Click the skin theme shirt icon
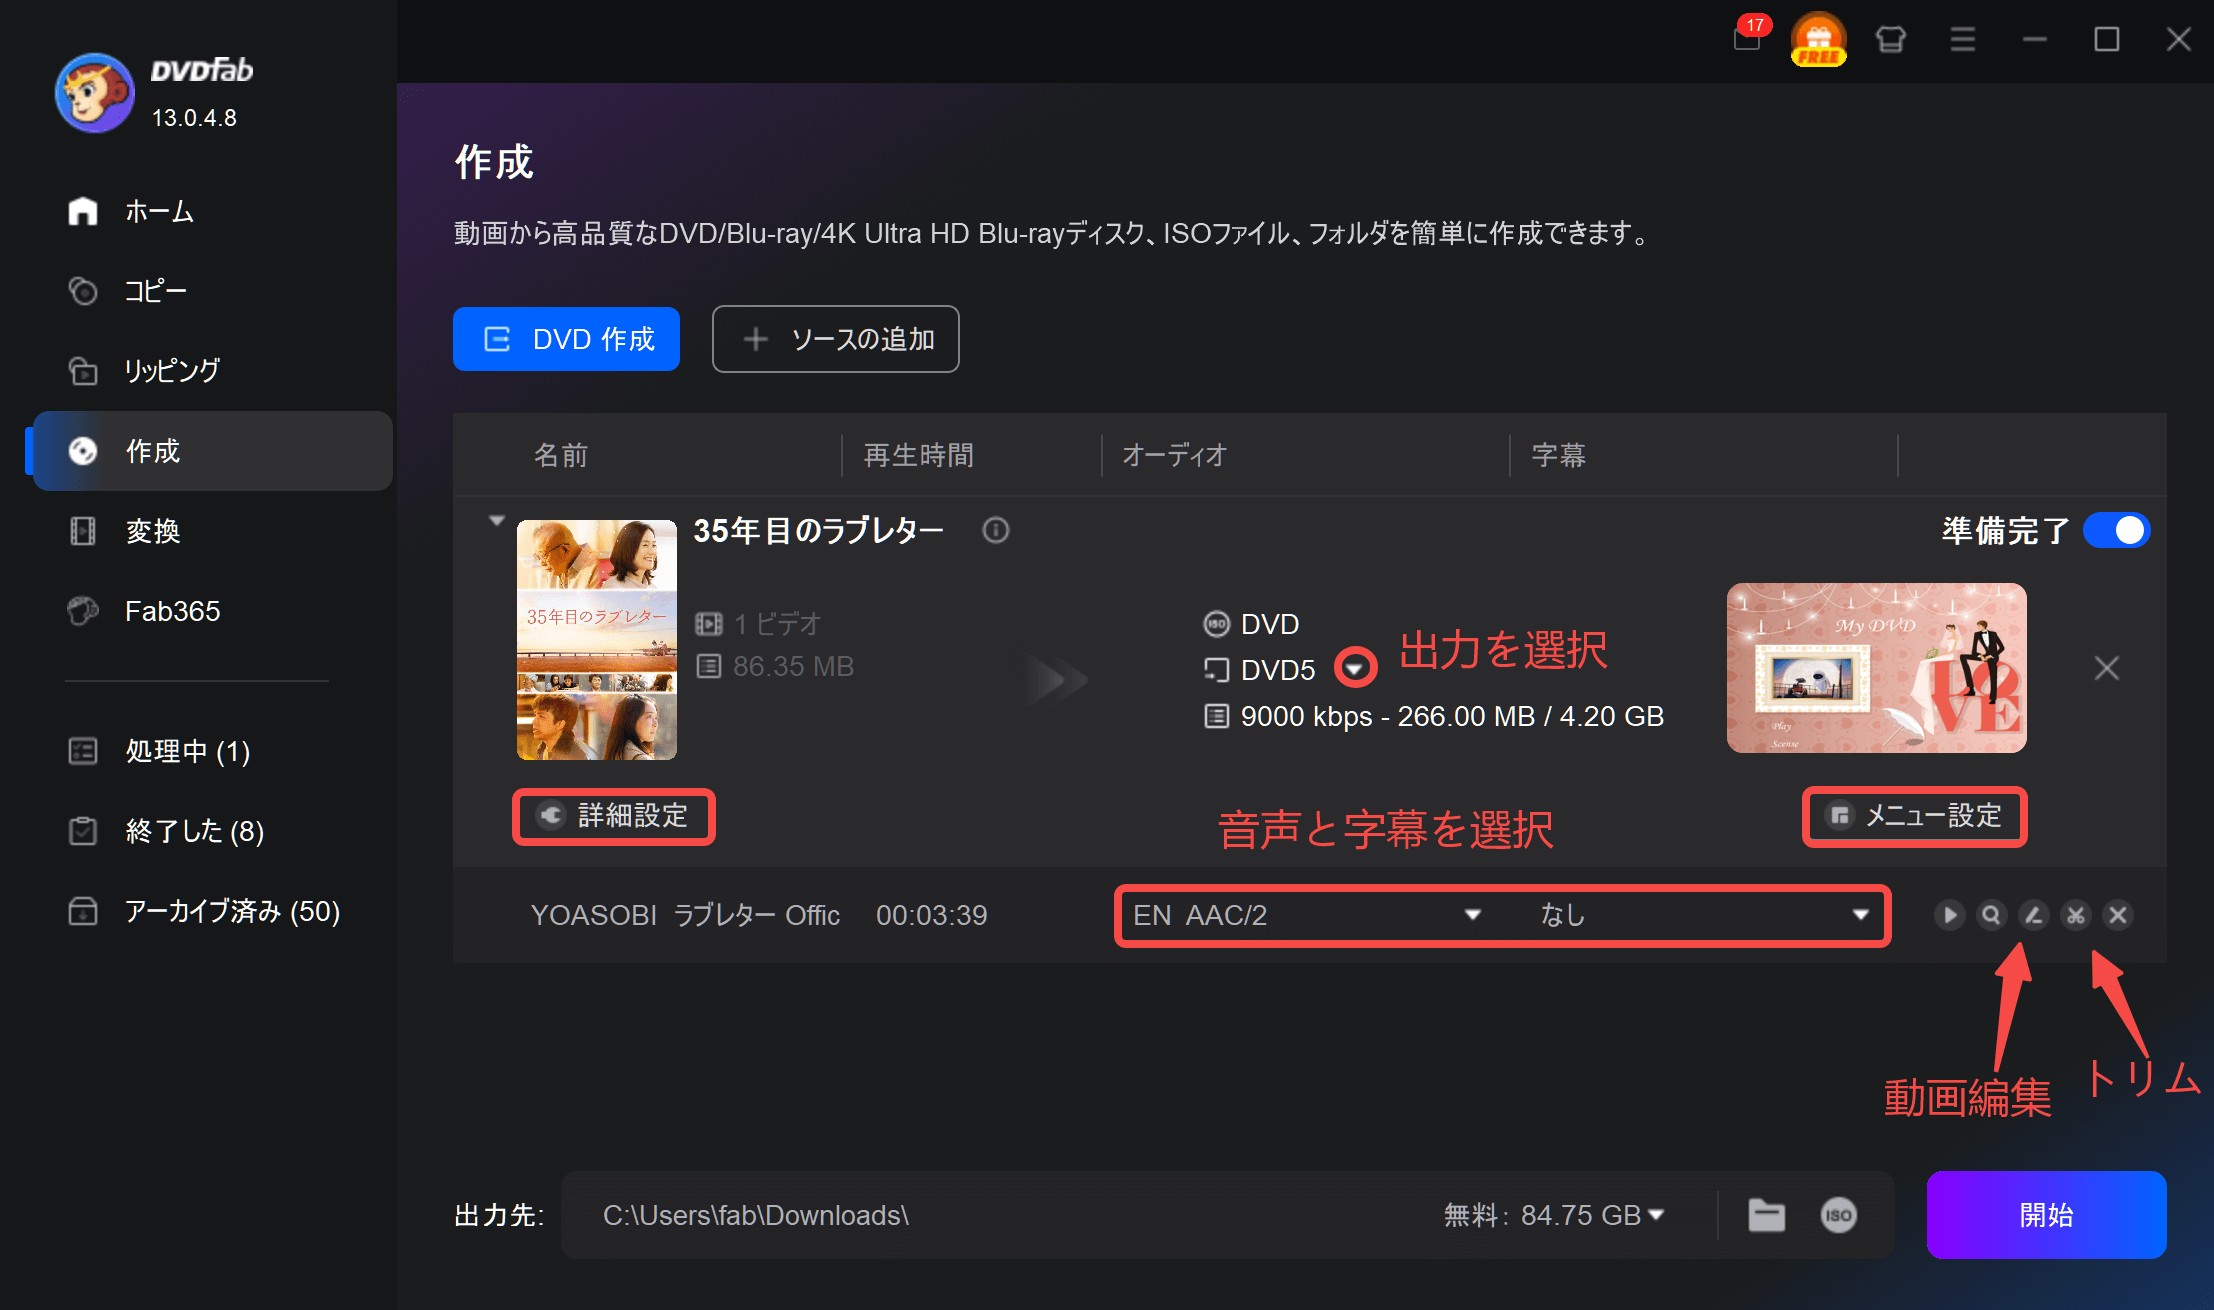Viewport: 2214px width, 1310px height. click(x=1890, y=39)
